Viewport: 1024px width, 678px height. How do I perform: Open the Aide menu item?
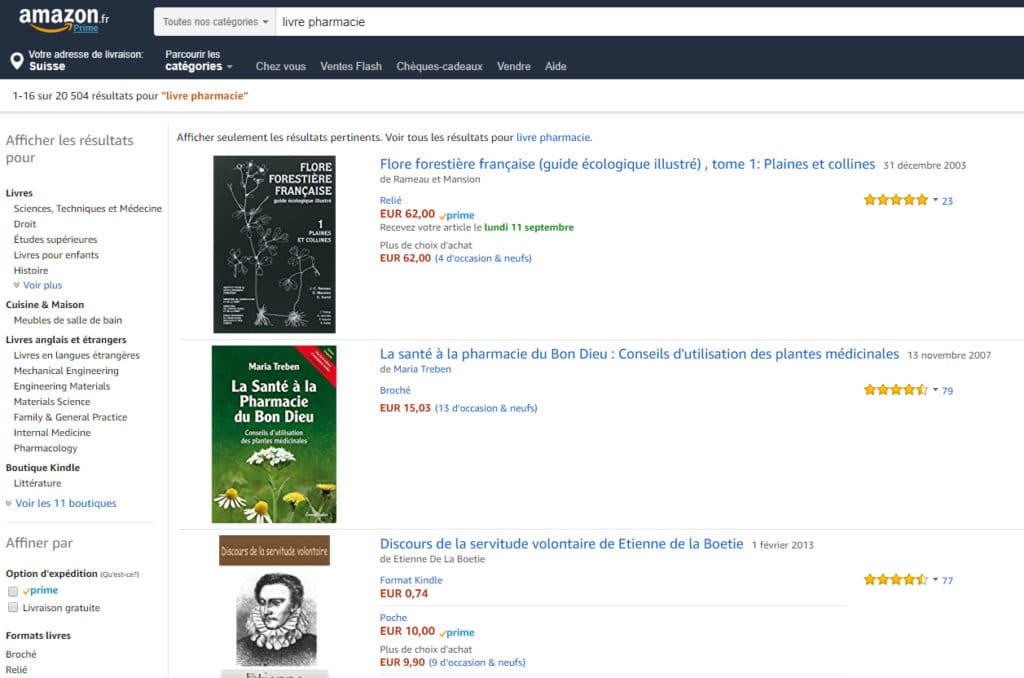tap(556, 66)
